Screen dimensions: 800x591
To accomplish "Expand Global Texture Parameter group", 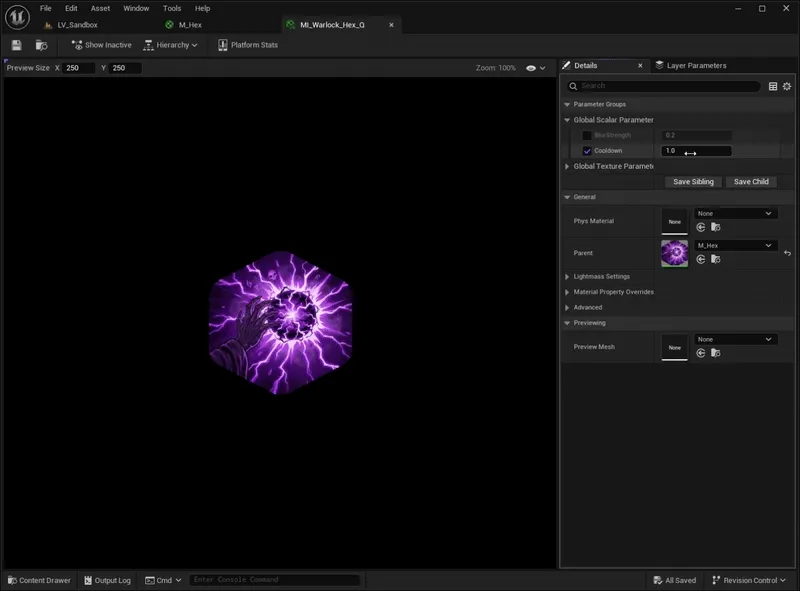I will tap(567, 166).
